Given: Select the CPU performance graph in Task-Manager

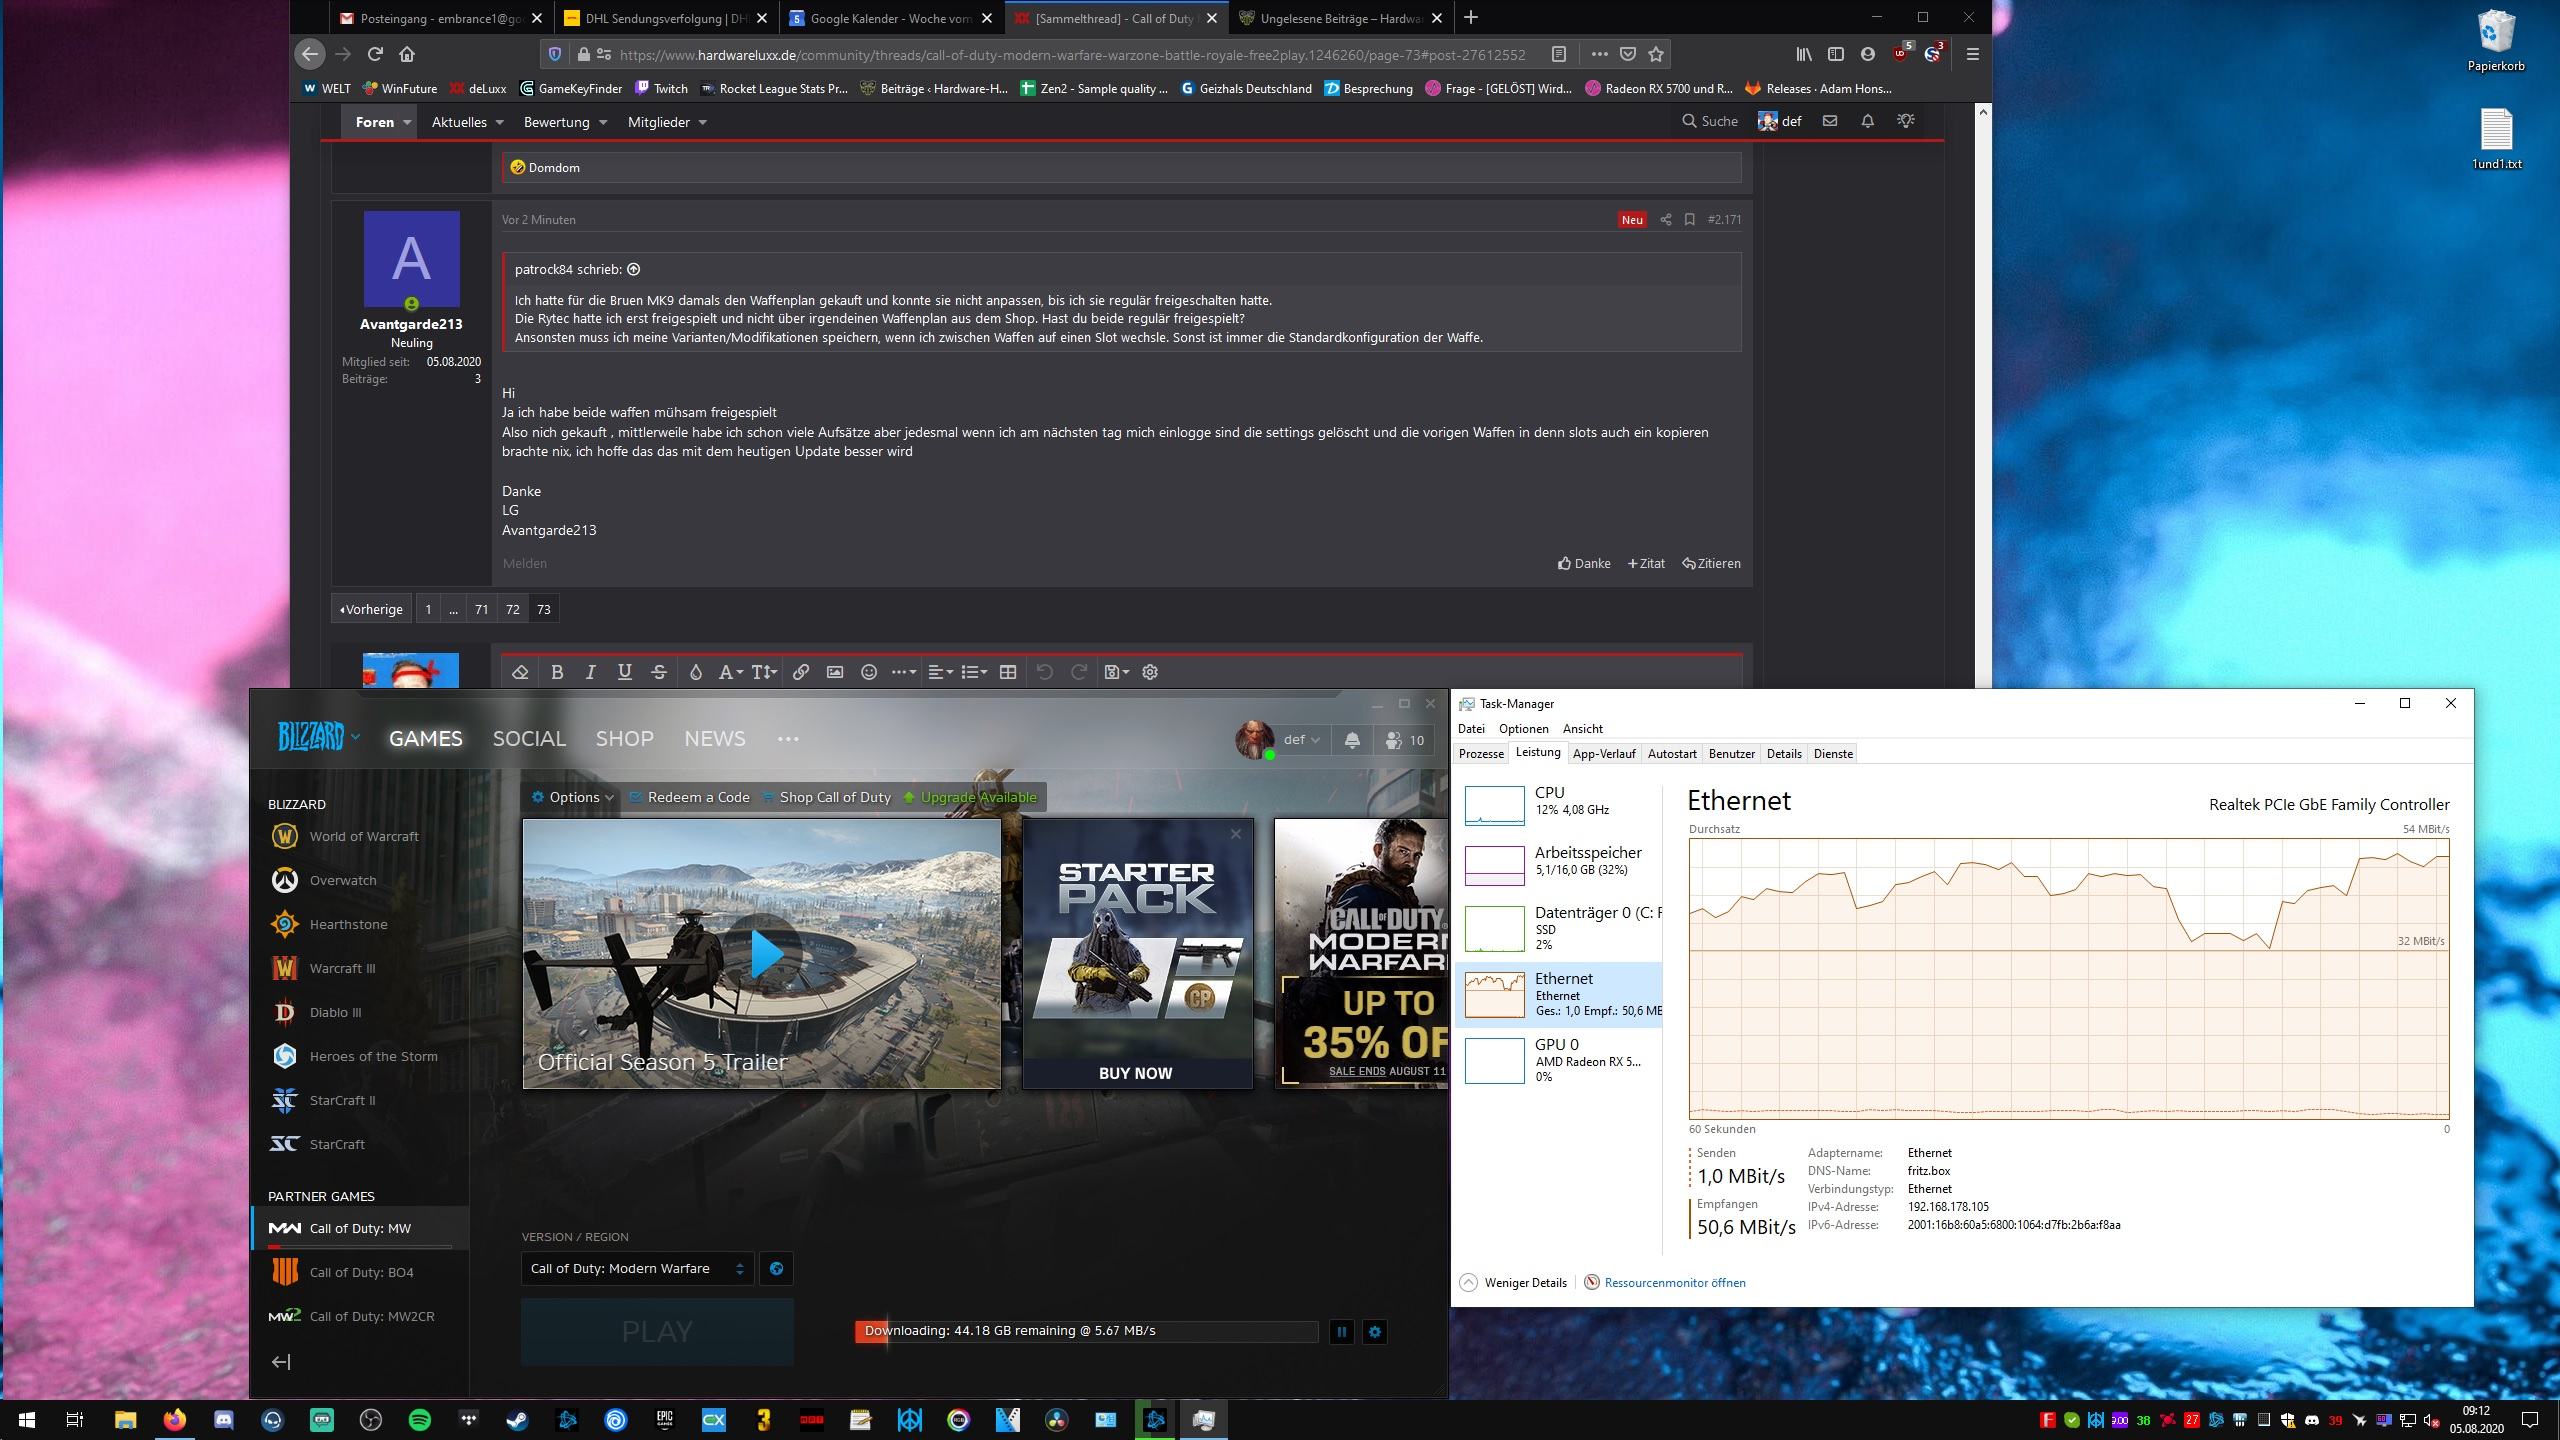Looking at the screenshot, I should pyautogui.click(x=1494, y=805).
